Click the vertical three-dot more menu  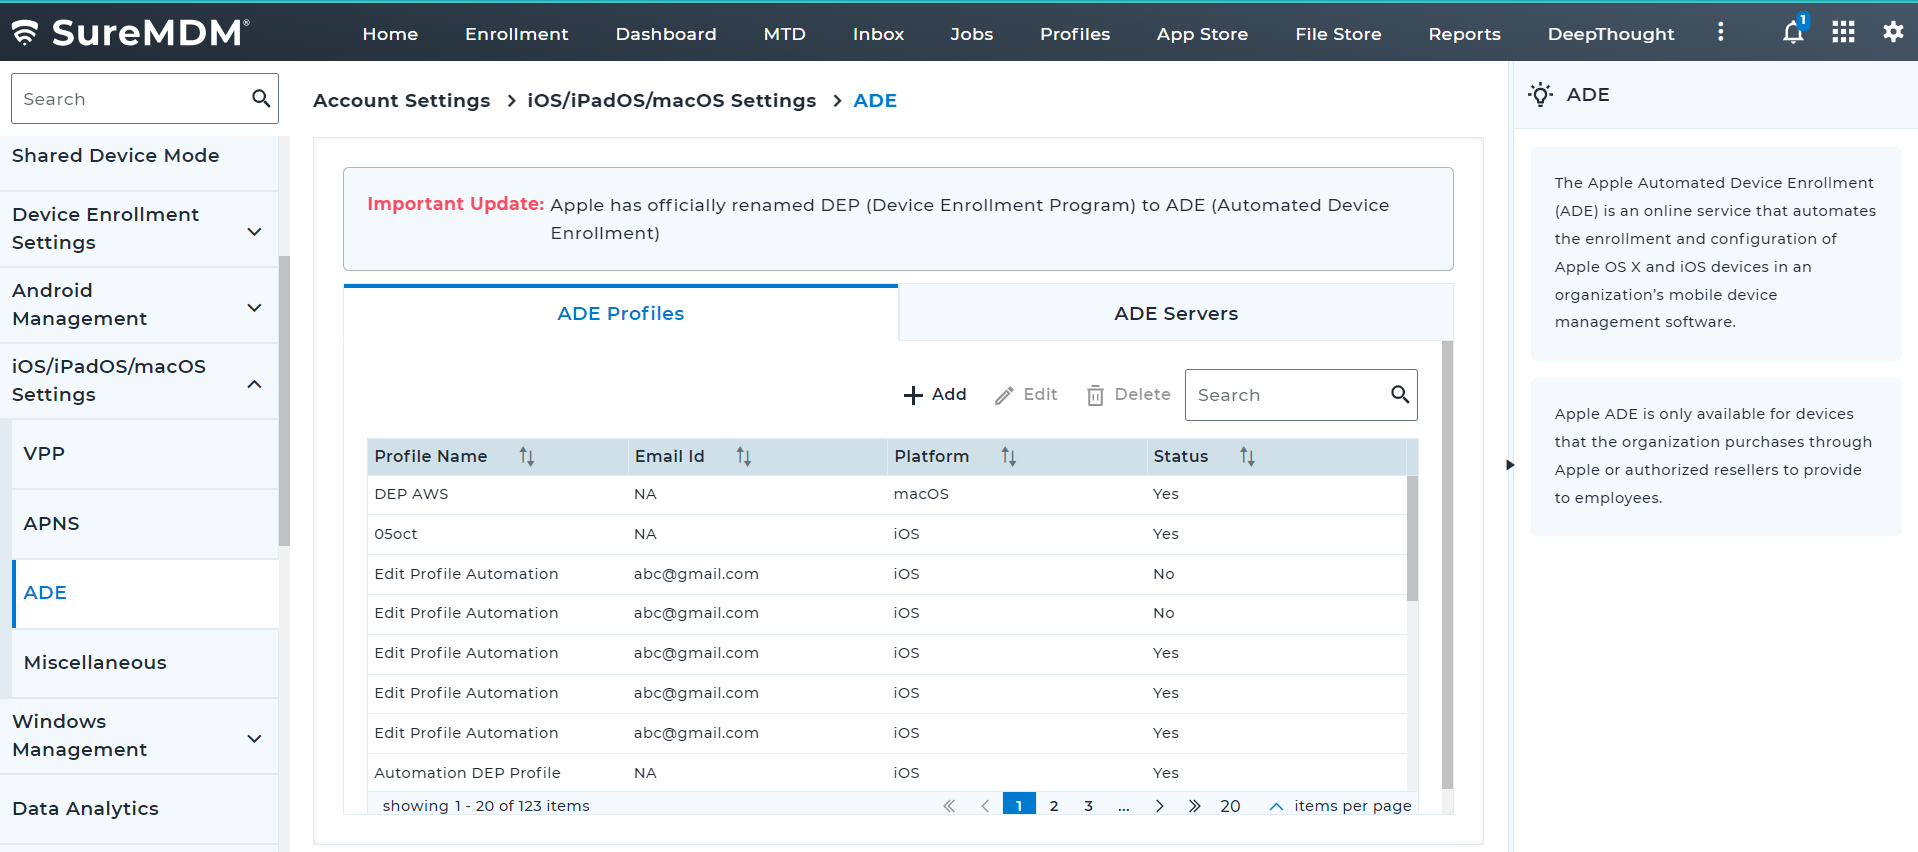1720,32
